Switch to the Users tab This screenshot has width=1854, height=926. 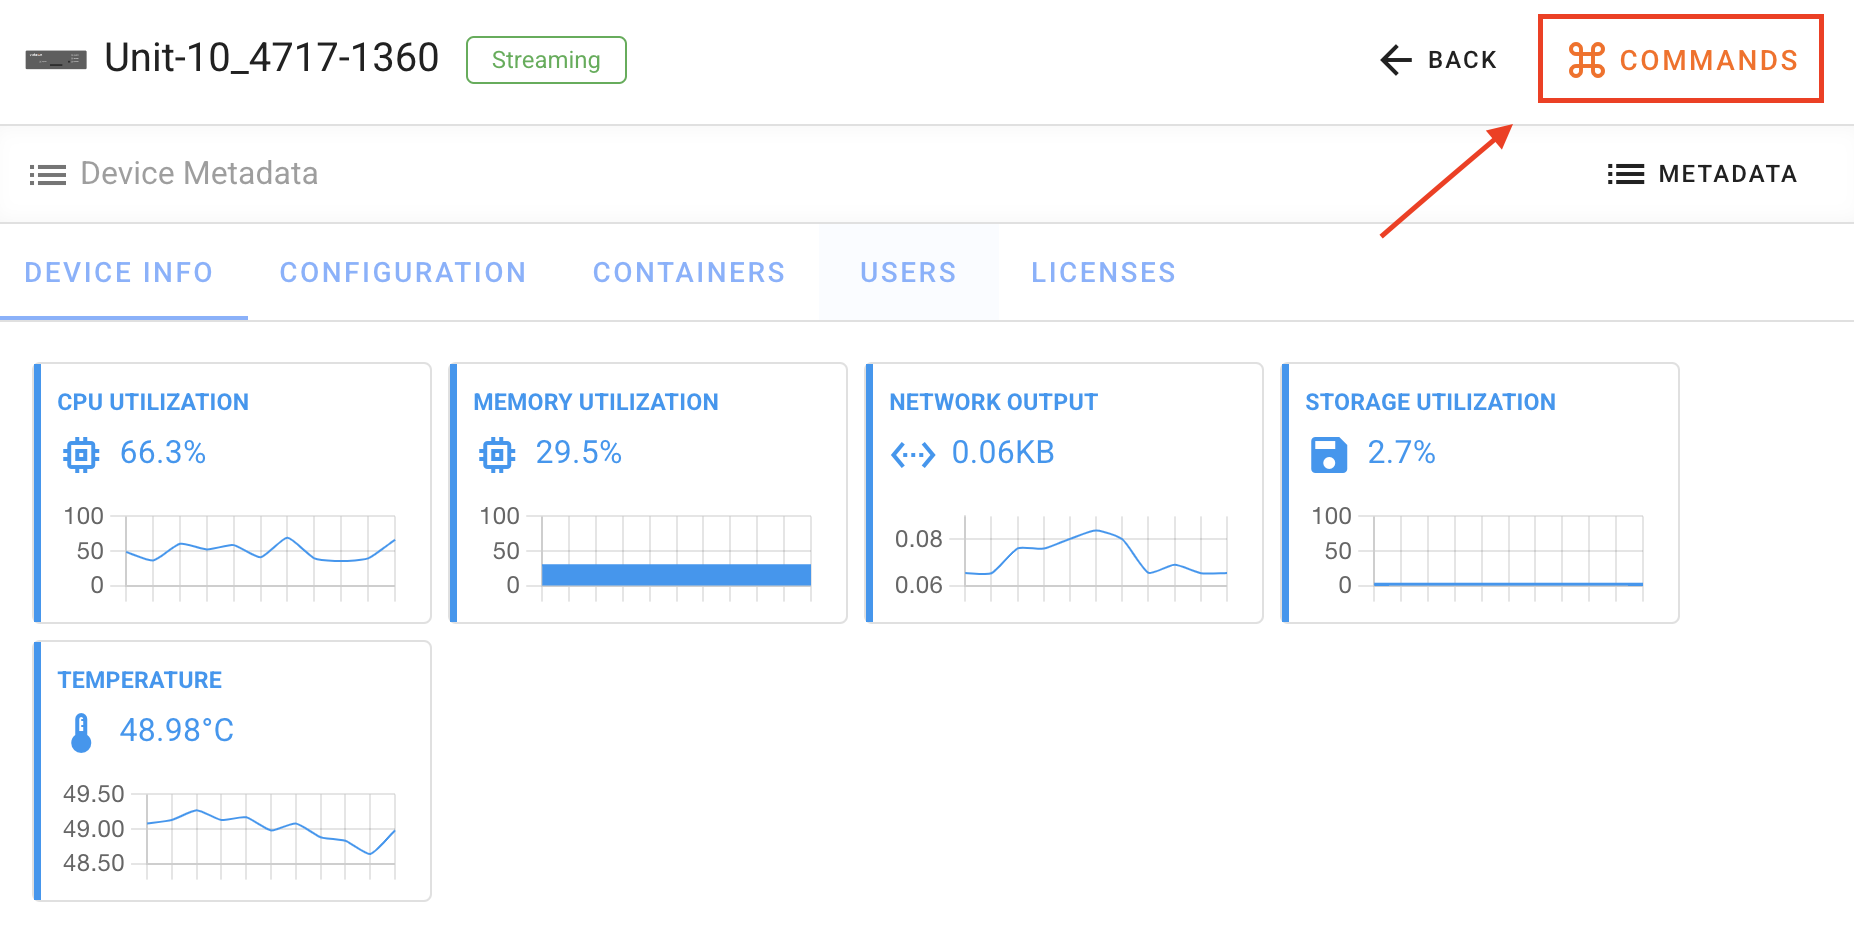coord(908,272)
